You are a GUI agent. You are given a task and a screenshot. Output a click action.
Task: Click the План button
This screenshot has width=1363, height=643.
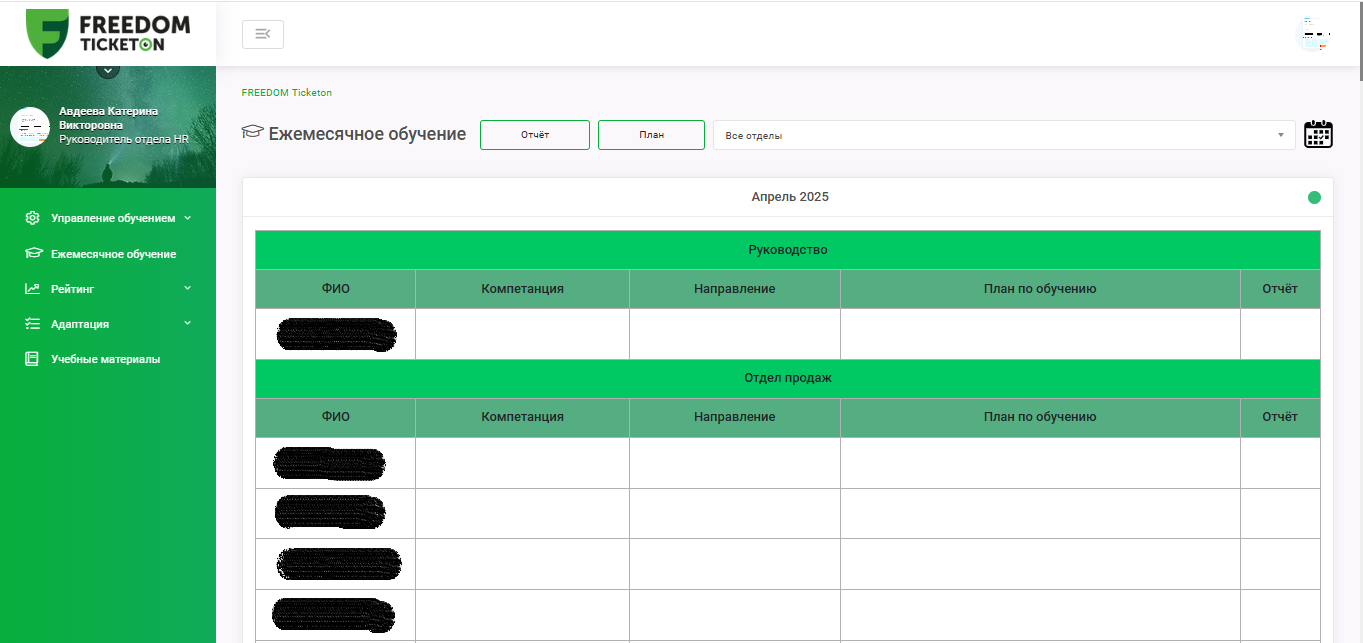click(x=651, y=135)
